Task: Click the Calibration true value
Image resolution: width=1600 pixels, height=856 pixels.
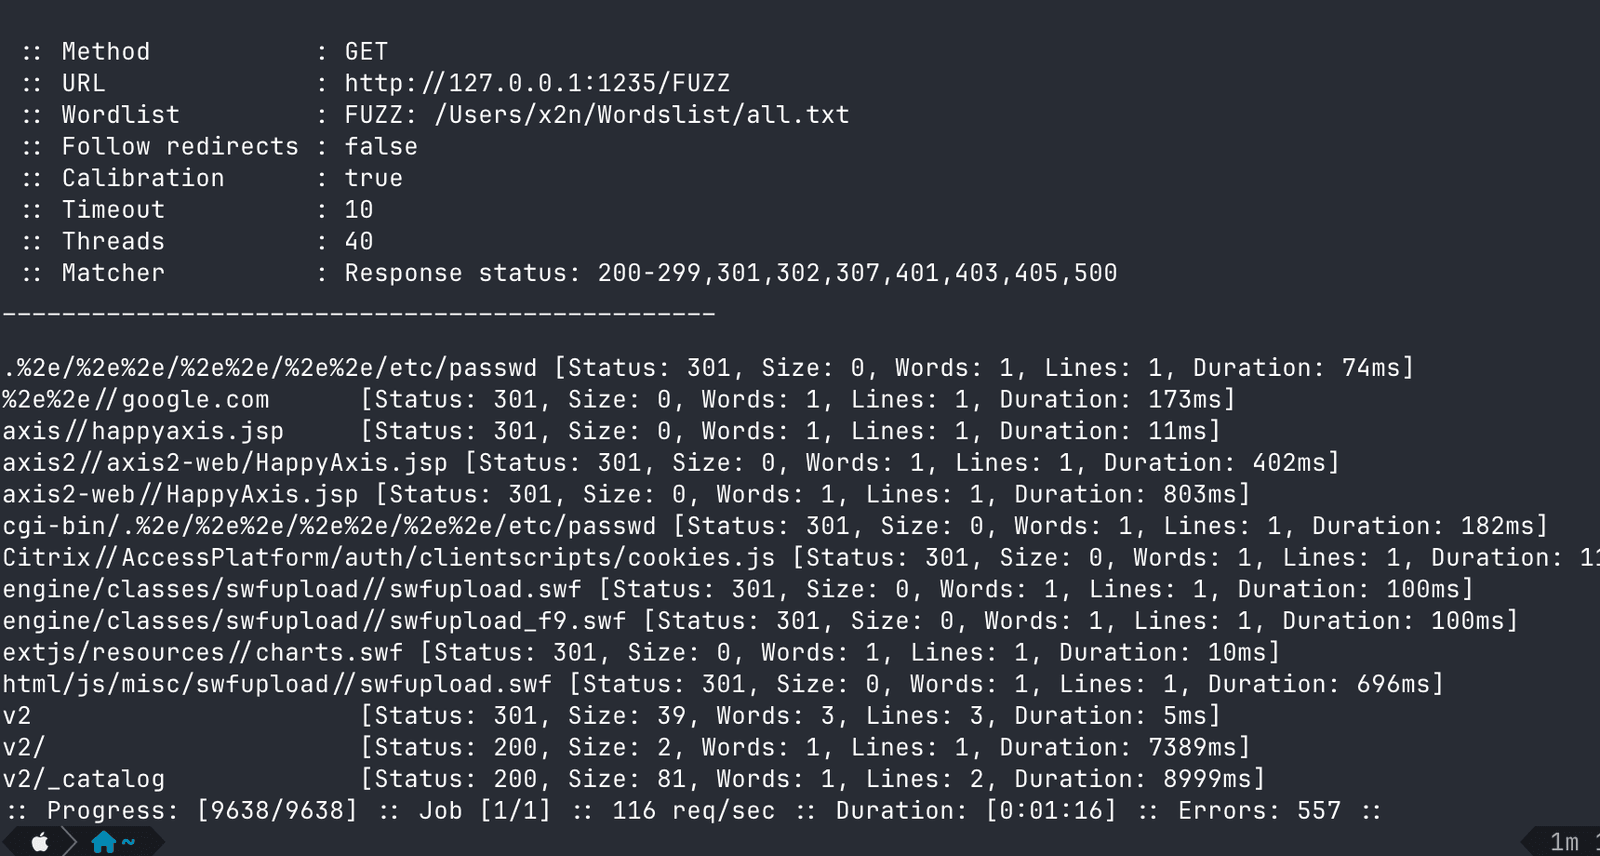Action: [374, 178]
